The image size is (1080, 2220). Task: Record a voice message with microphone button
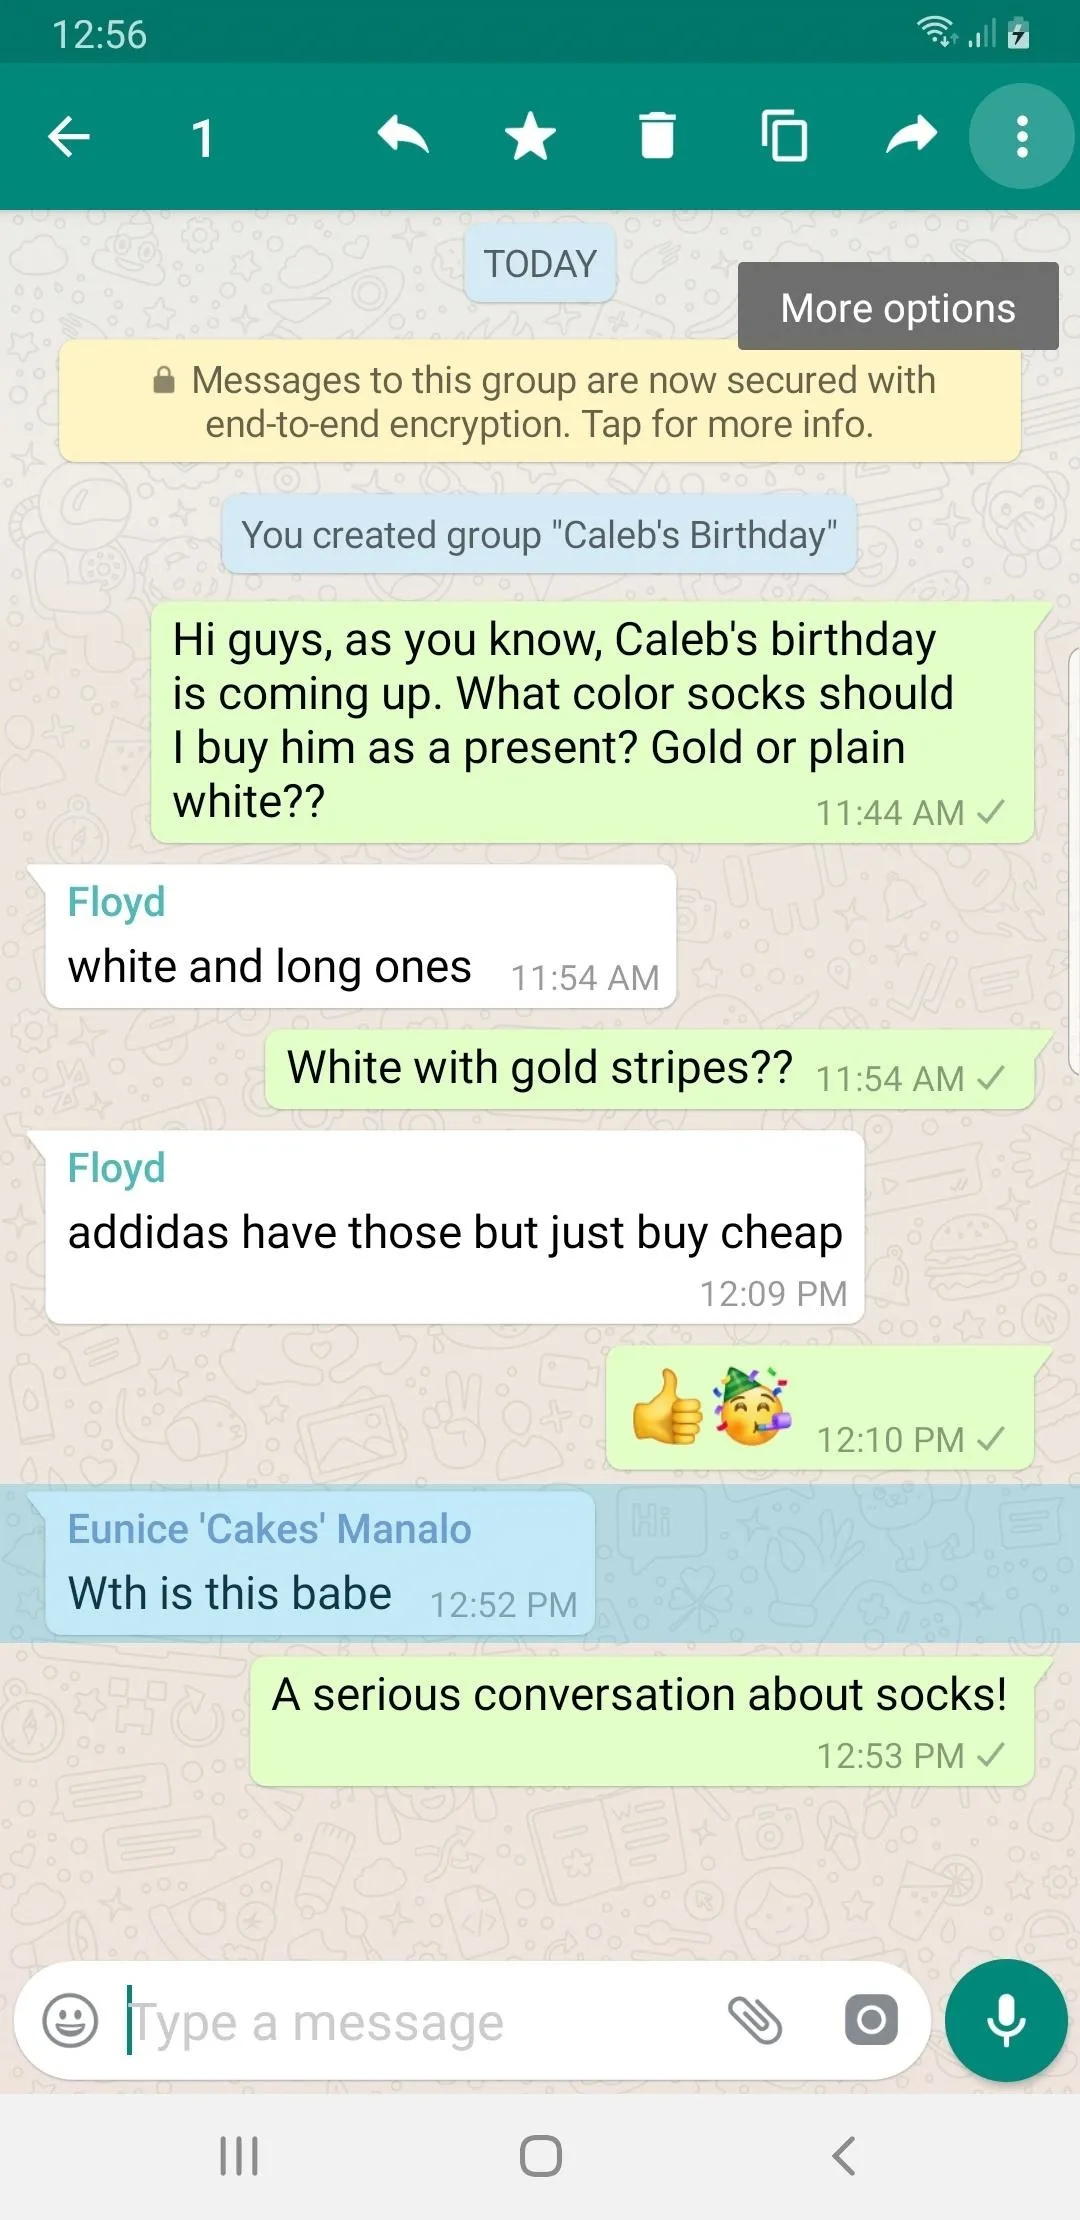1006,2021
